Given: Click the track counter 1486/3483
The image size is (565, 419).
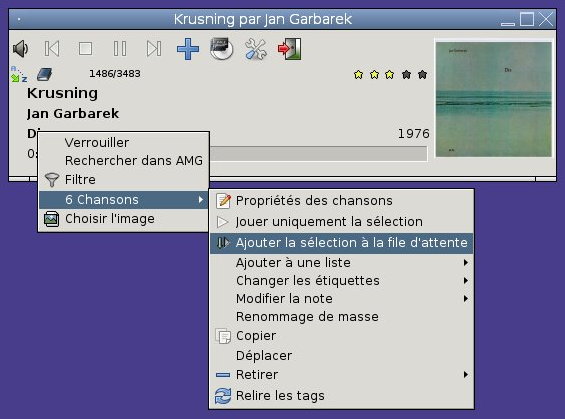Looking at the screenshot, I should (115, 73).
